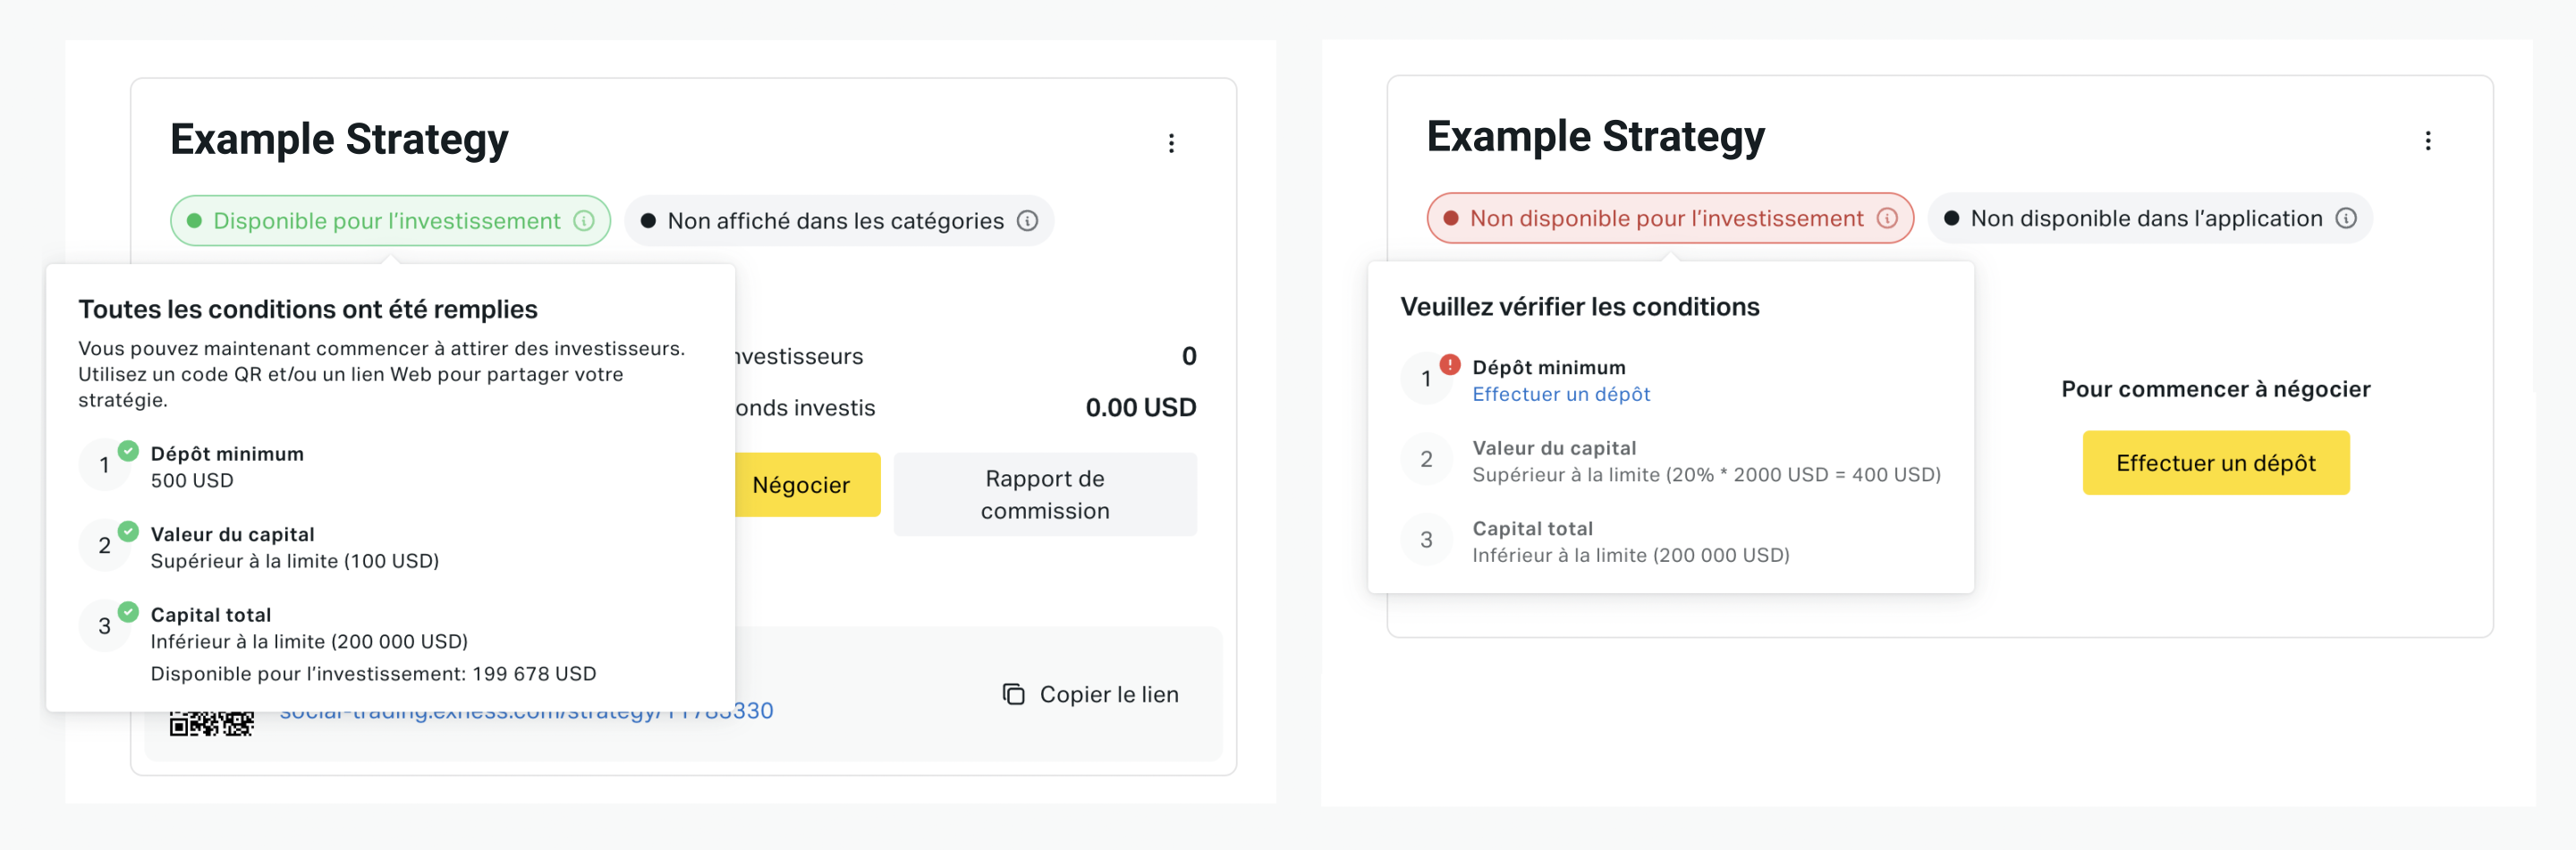The width and height of the screenshot is (2576, 850).
Task: Open the 'Rapport de commission' button
Action: pos(1045,494)
